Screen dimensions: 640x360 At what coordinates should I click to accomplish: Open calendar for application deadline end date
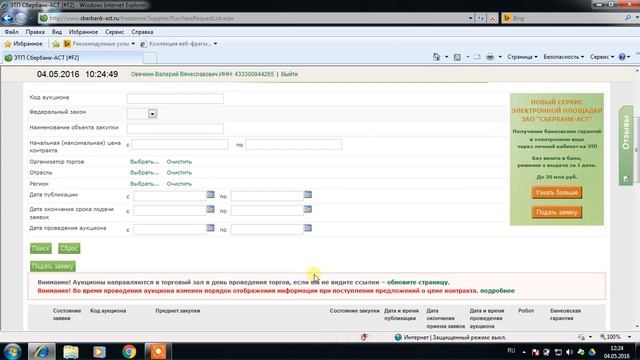[x=308, y=209]
